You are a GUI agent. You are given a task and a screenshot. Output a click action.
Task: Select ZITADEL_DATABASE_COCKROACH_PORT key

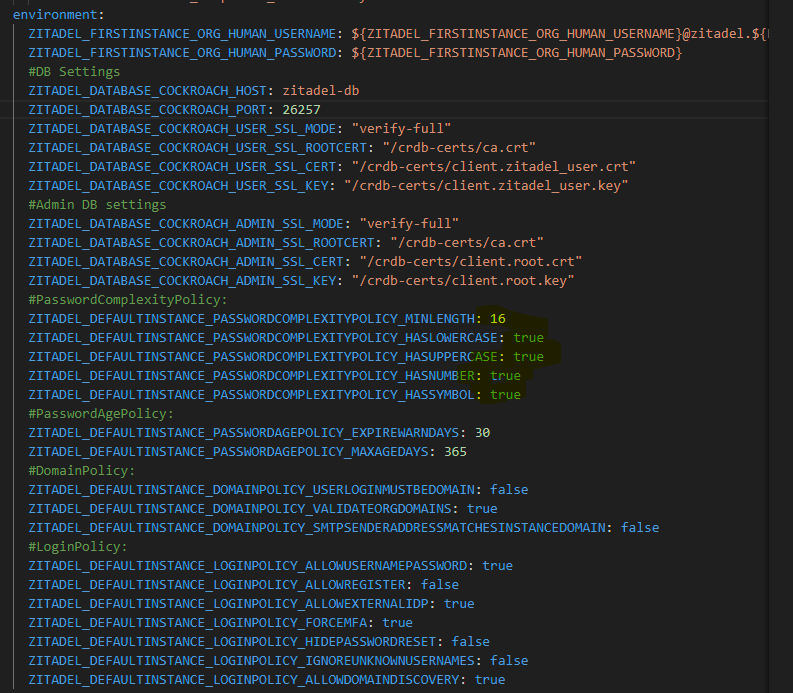click(147, 110)
